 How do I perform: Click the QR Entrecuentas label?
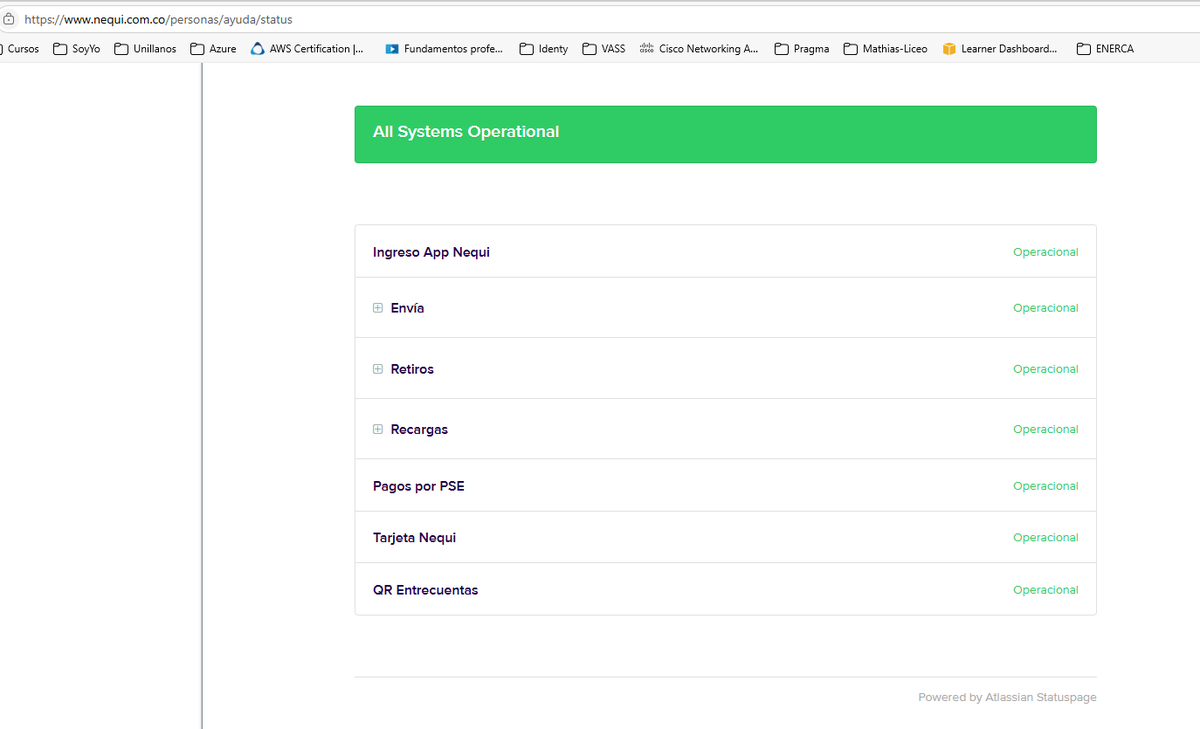[x=425, y=590]
